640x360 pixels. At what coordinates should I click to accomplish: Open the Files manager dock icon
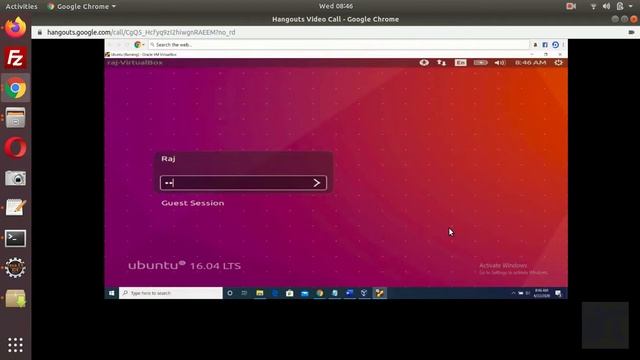click(x=16, y=118)
